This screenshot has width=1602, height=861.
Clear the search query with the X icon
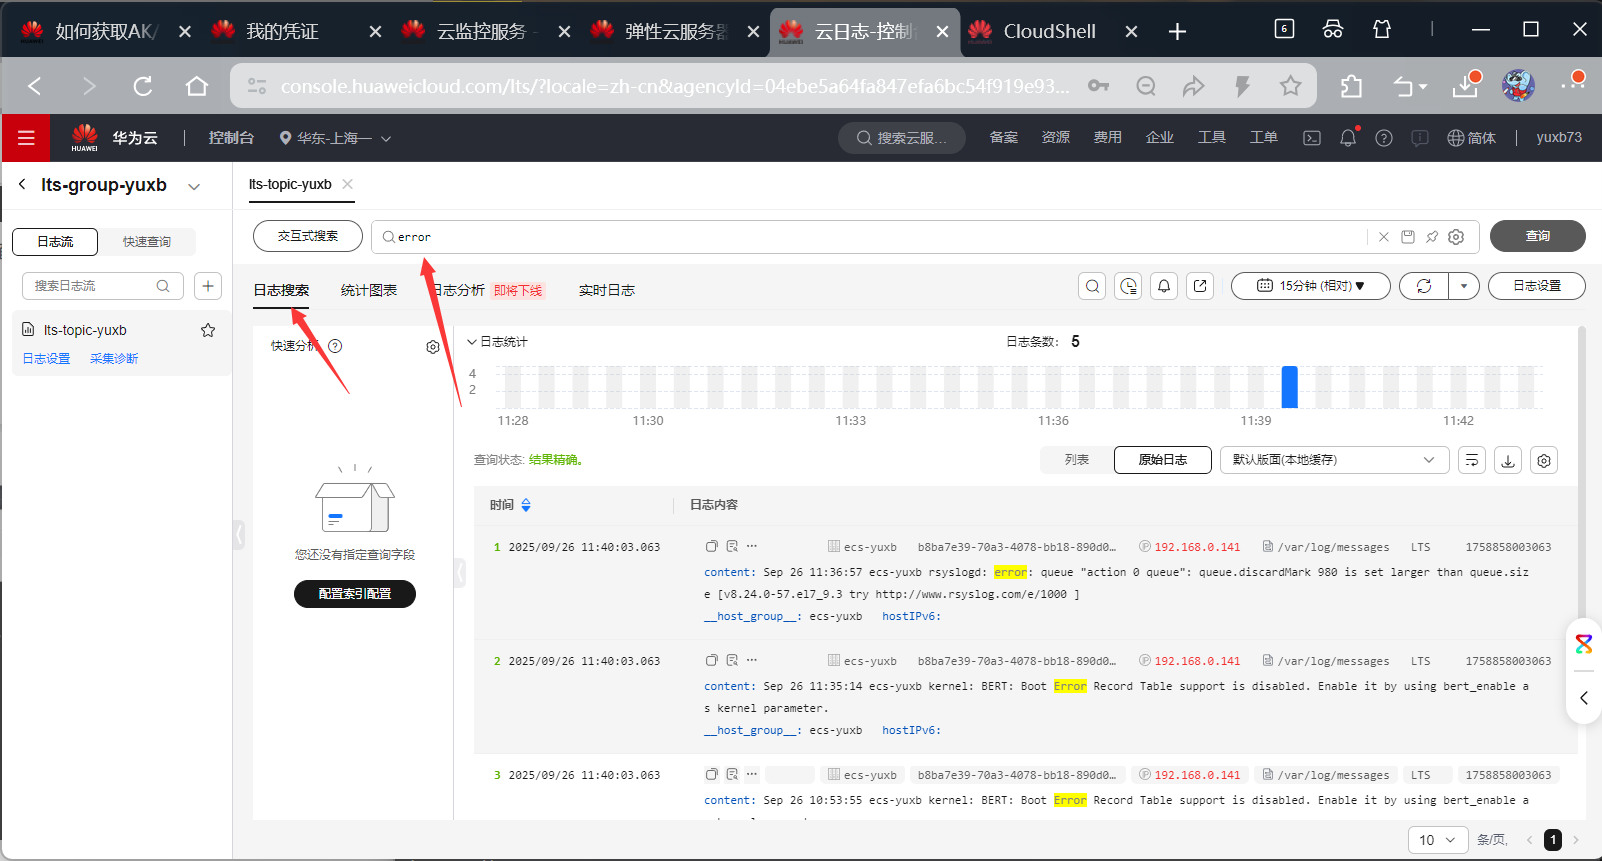pos(1384,237)
